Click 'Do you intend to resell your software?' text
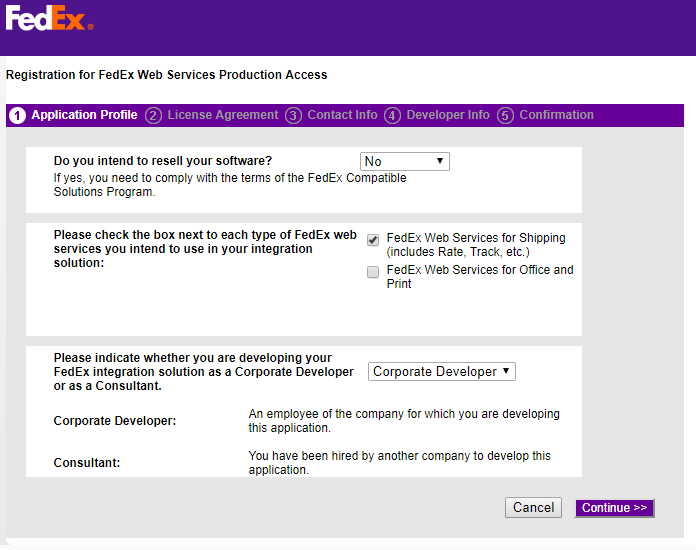The image size is (696, 550). point(162,161)
